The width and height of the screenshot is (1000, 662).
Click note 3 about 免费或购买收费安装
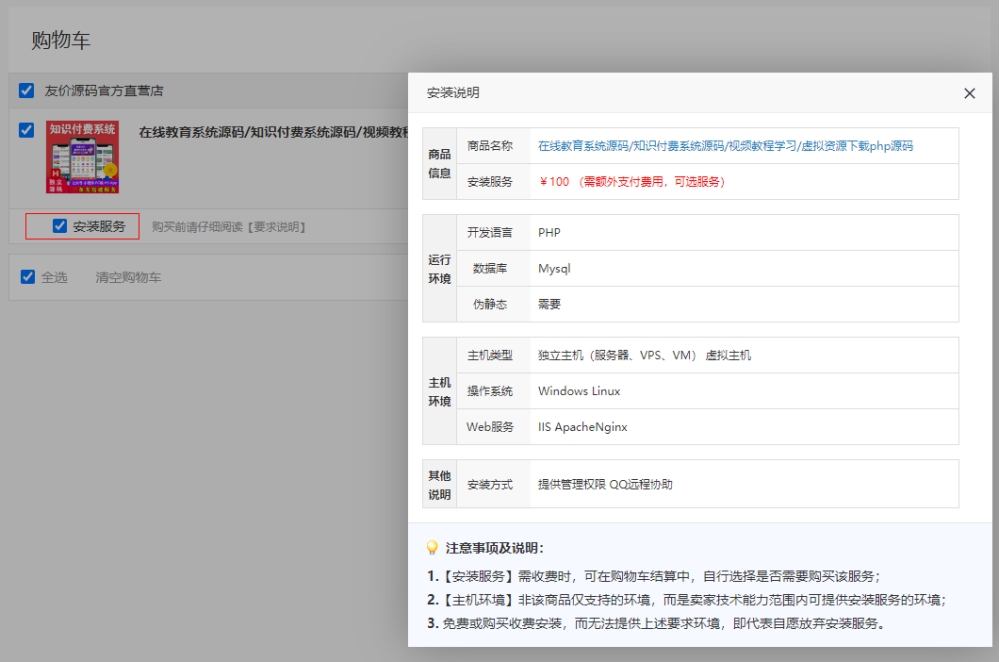coord(656,623)
